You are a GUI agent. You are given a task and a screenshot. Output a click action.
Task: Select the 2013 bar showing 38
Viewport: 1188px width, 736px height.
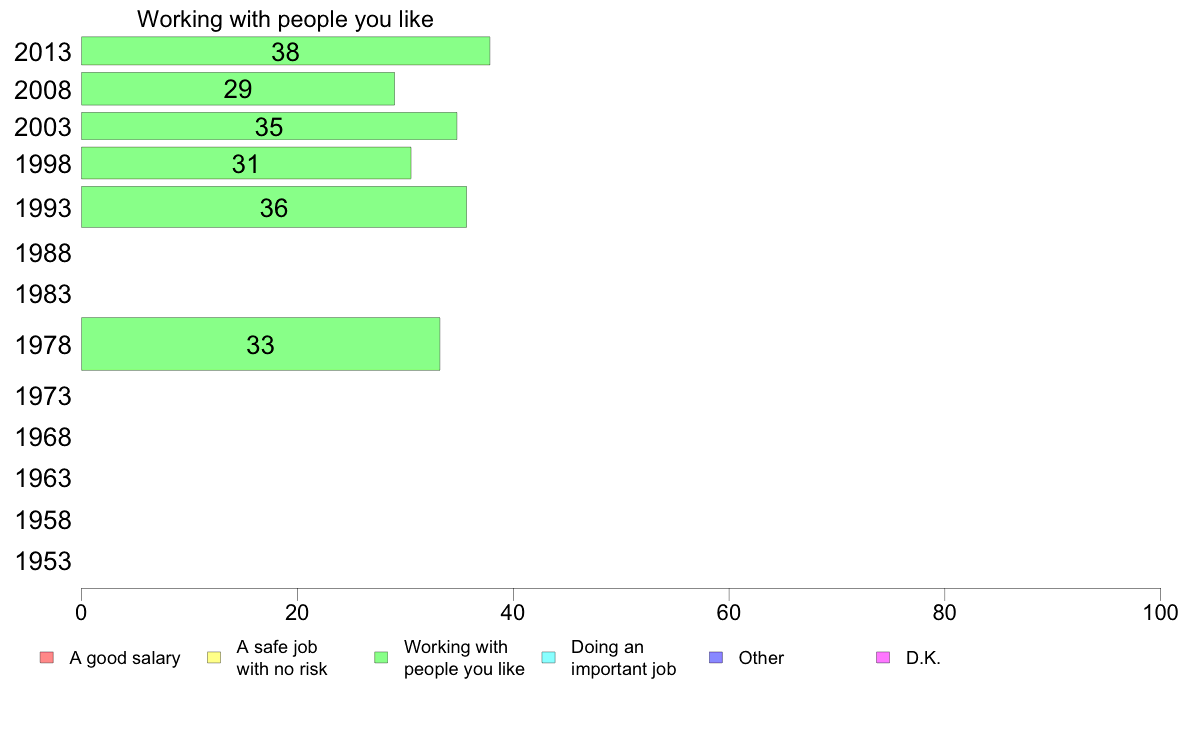coord(286,51)
